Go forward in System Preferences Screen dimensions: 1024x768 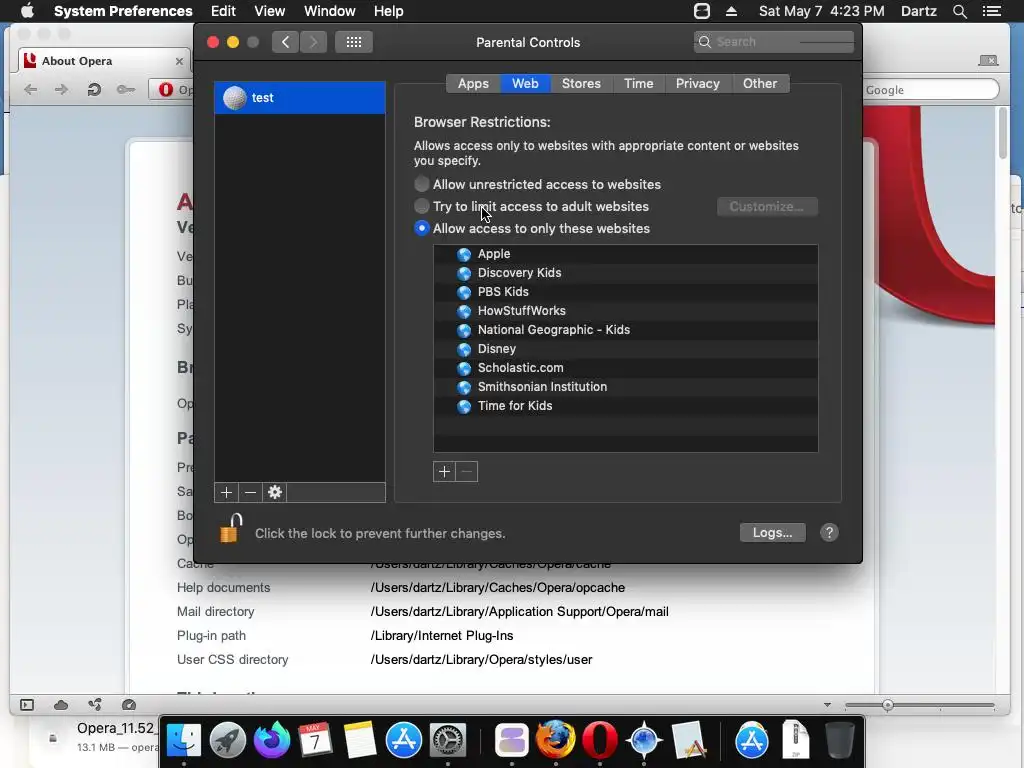(x=313, y=42)
